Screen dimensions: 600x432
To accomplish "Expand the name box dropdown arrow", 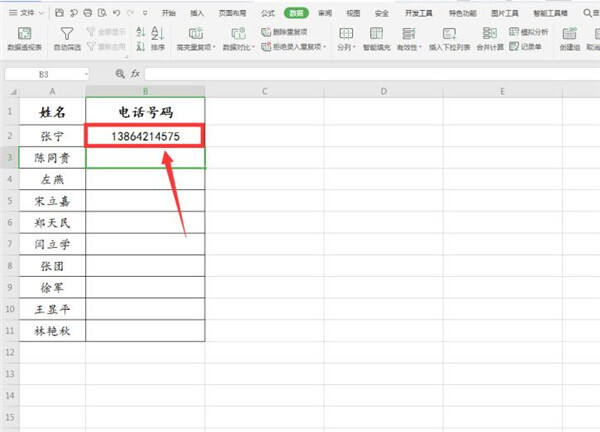I will pos(86,74).
